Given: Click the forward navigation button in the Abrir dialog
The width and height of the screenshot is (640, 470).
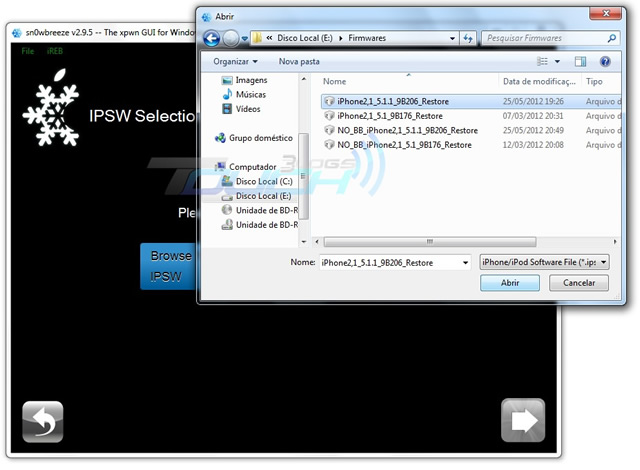Looking at the screenshot, I should coord(231,39).
